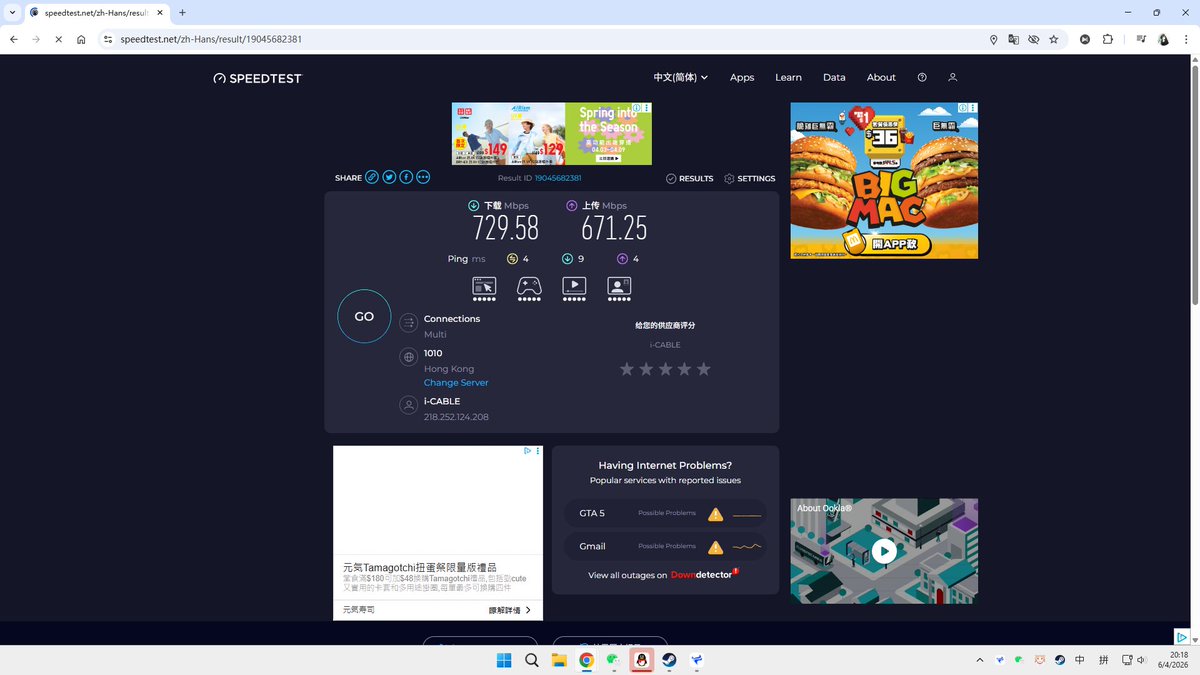1200x675 pixels.
Task: Open the browser Extensions puzzle icon
Action: point(1108,39)
